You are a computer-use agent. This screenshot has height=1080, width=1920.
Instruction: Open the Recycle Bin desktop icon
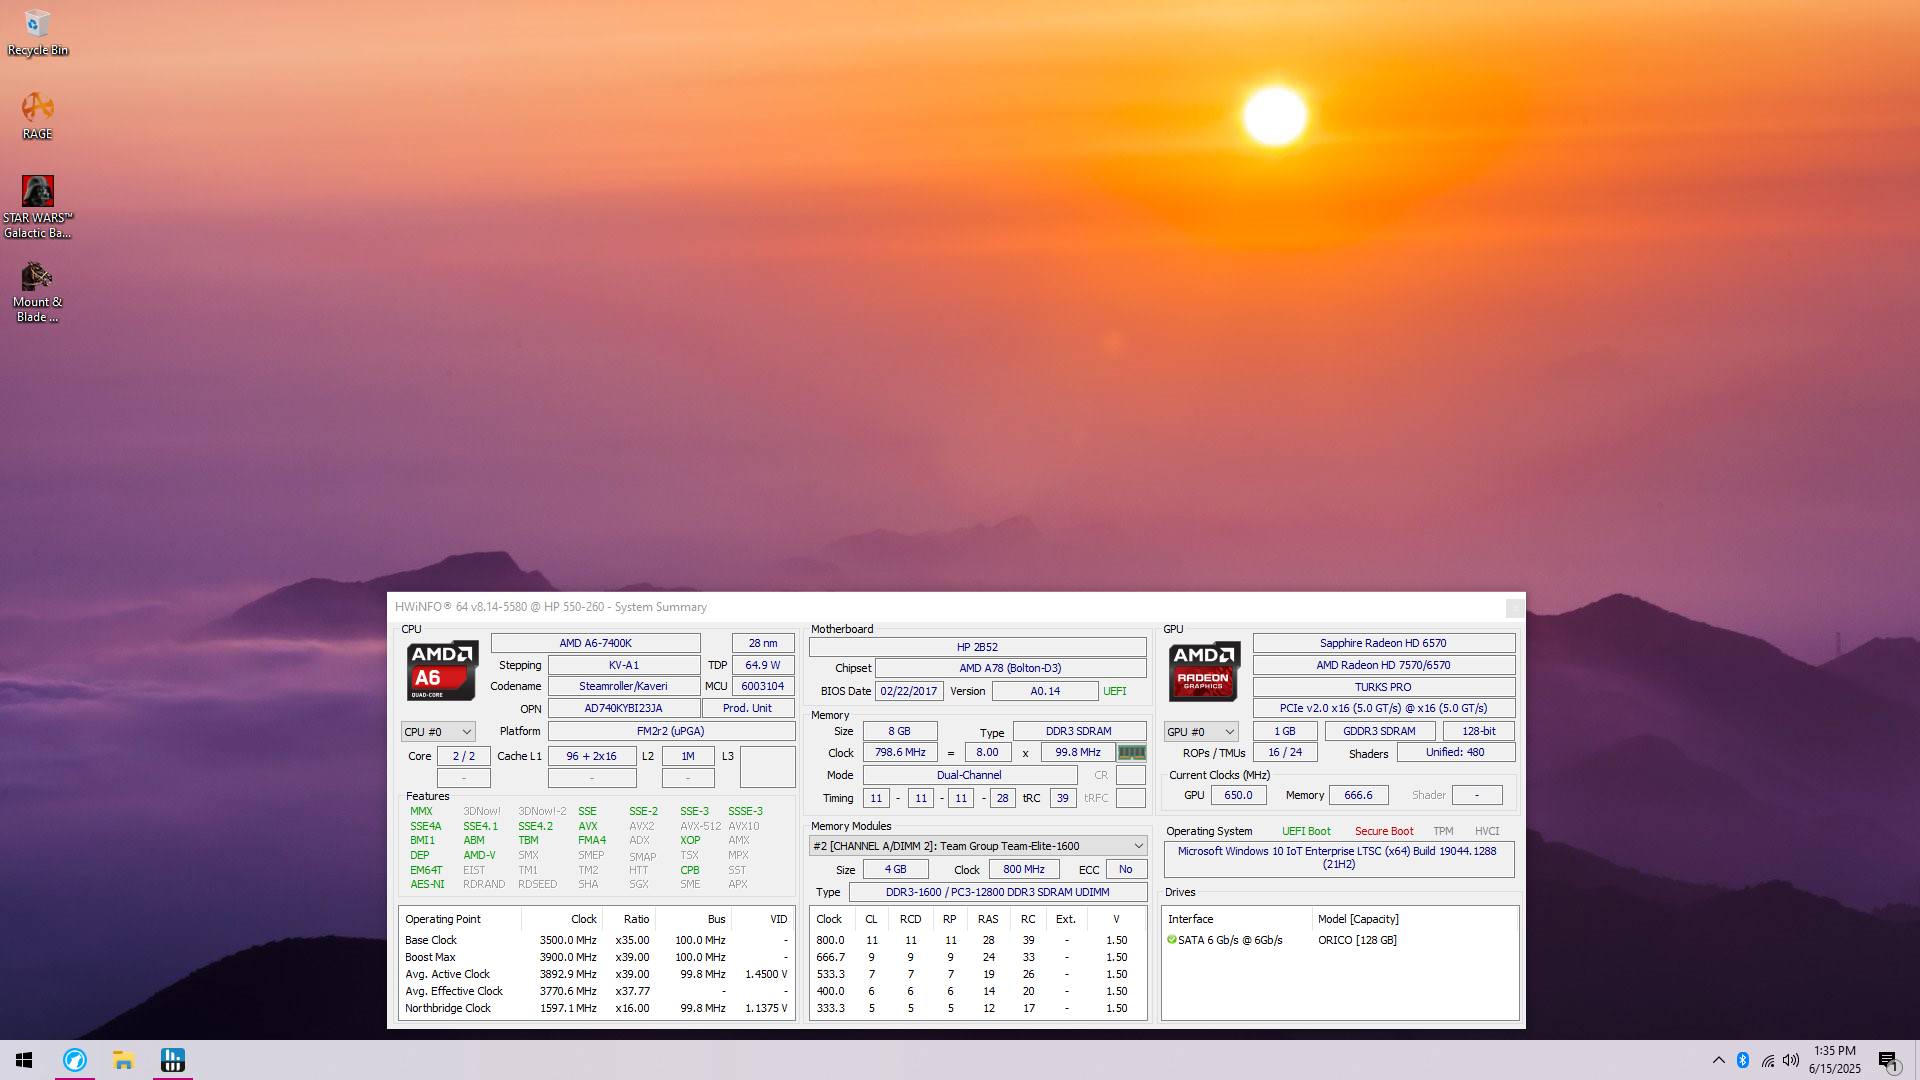tap(37, 32)
